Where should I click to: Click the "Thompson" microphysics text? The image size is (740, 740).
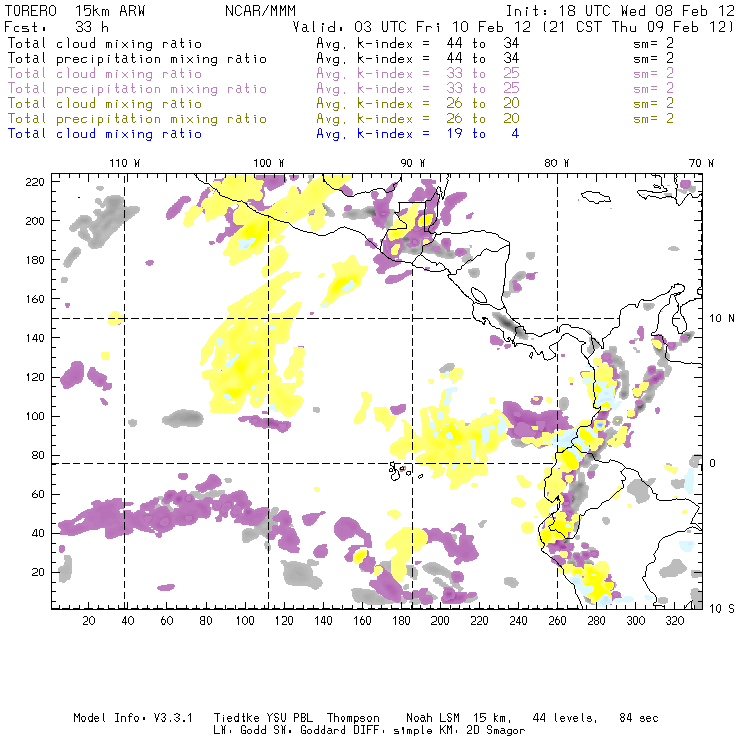click(353, 718)
